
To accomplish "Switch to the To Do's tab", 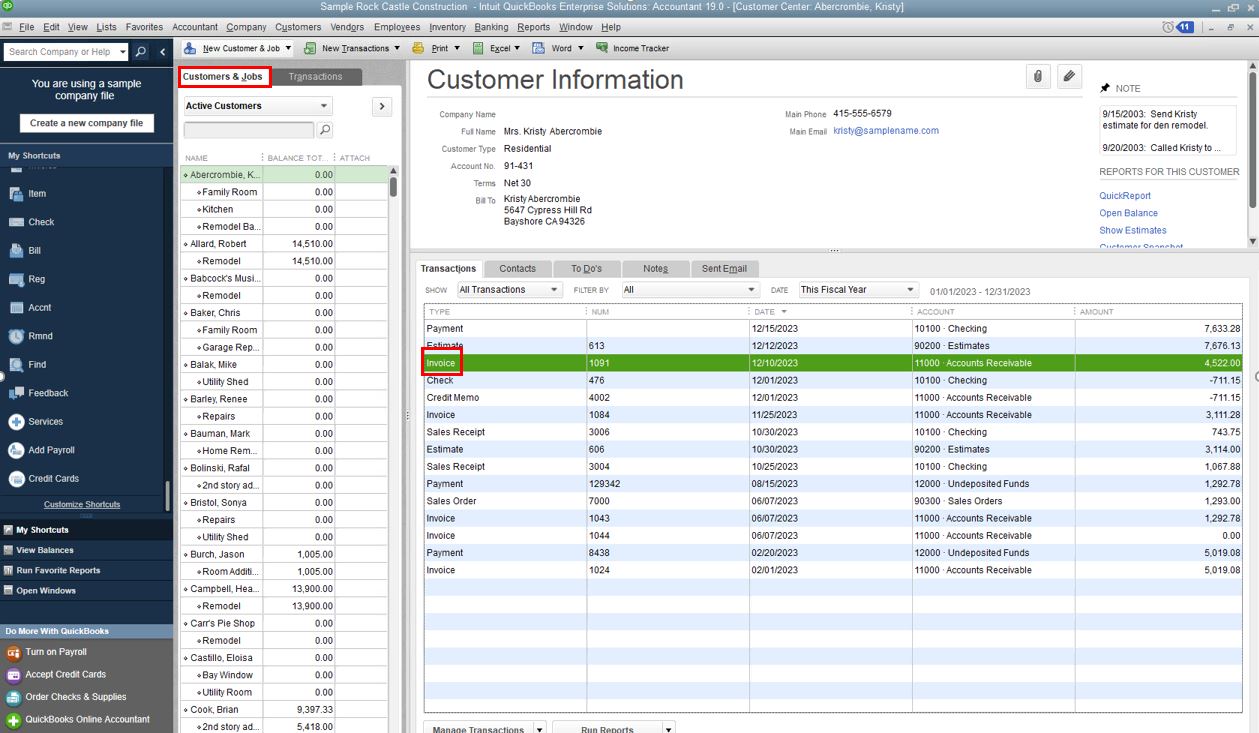I will (x=586, y=268).
